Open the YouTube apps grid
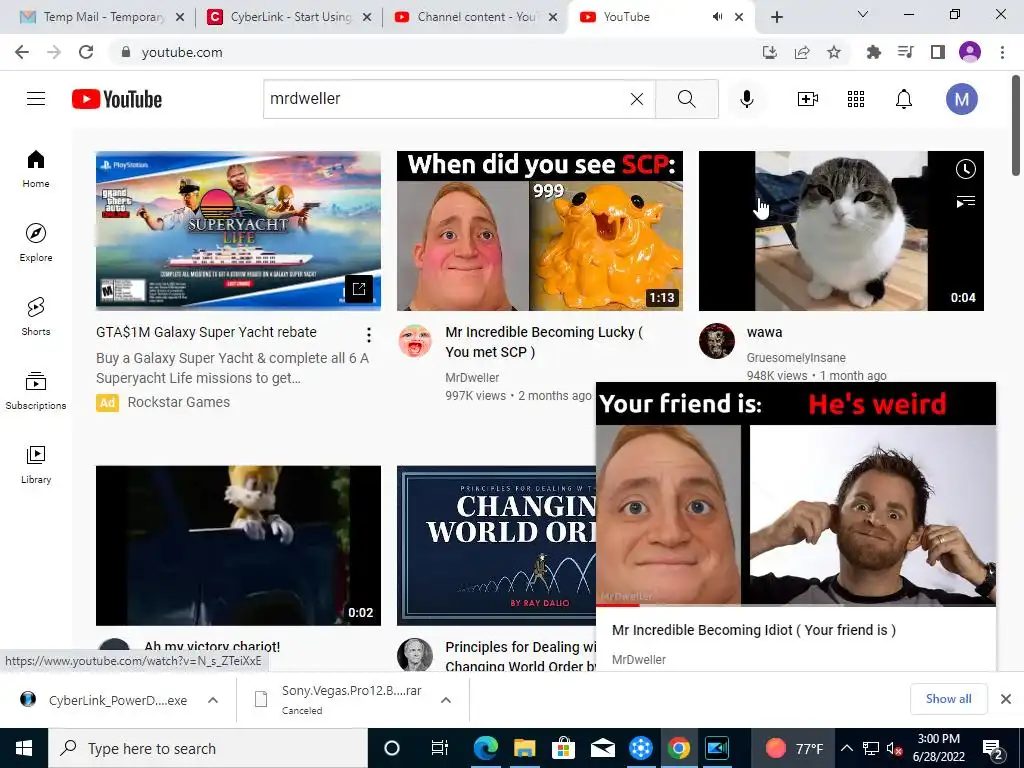The image size is (1024, 768). (856, 99)
